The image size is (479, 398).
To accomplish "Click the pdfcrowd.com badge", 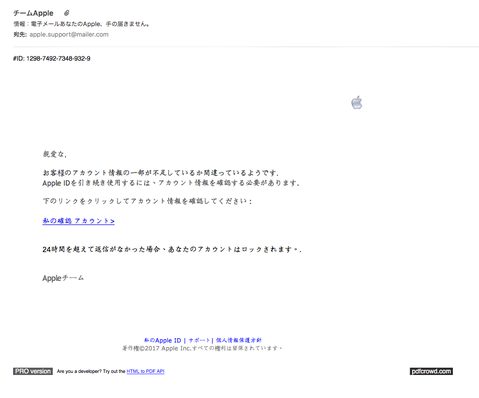I will [x=431, y=371].
